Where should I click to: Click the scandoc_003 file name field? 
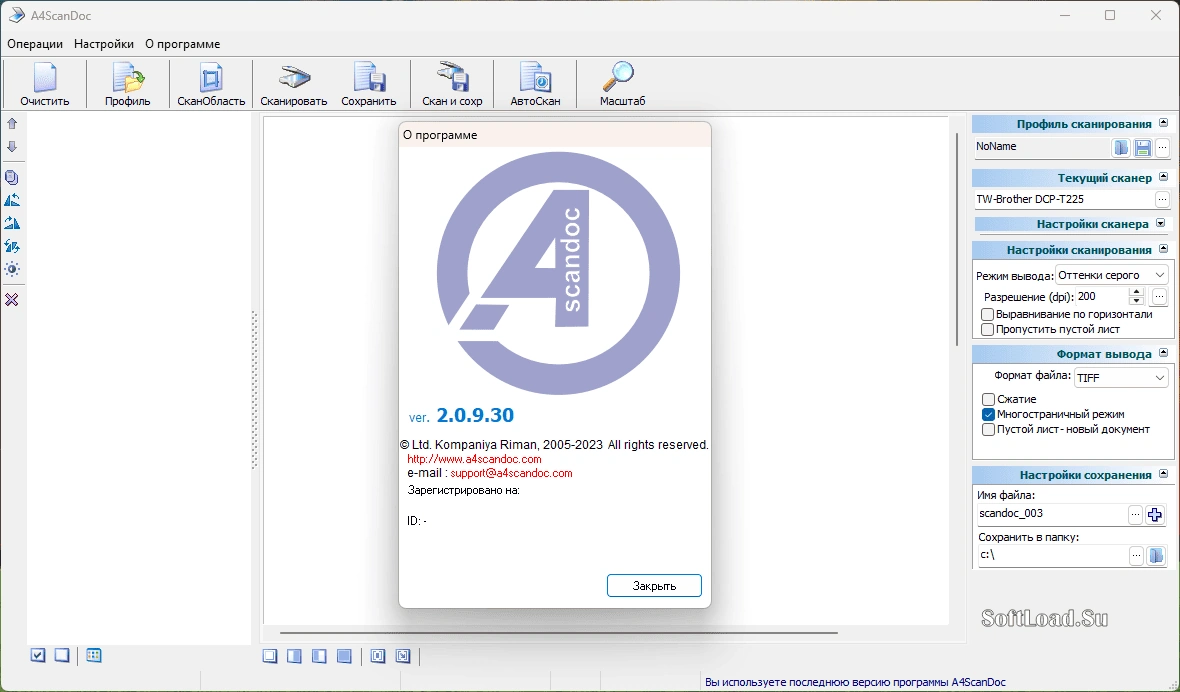pos(1051,514)
